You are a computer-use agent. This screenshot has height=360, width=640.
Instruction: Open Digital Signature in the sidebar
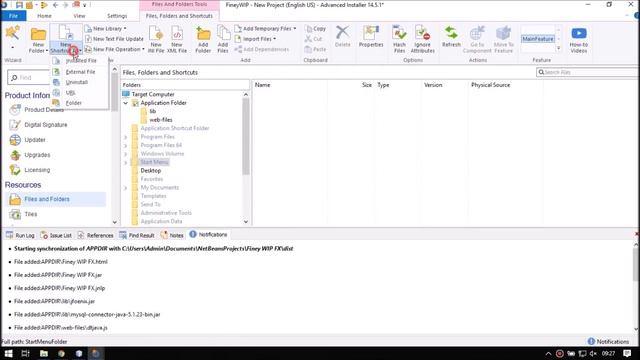pos(38,125)
